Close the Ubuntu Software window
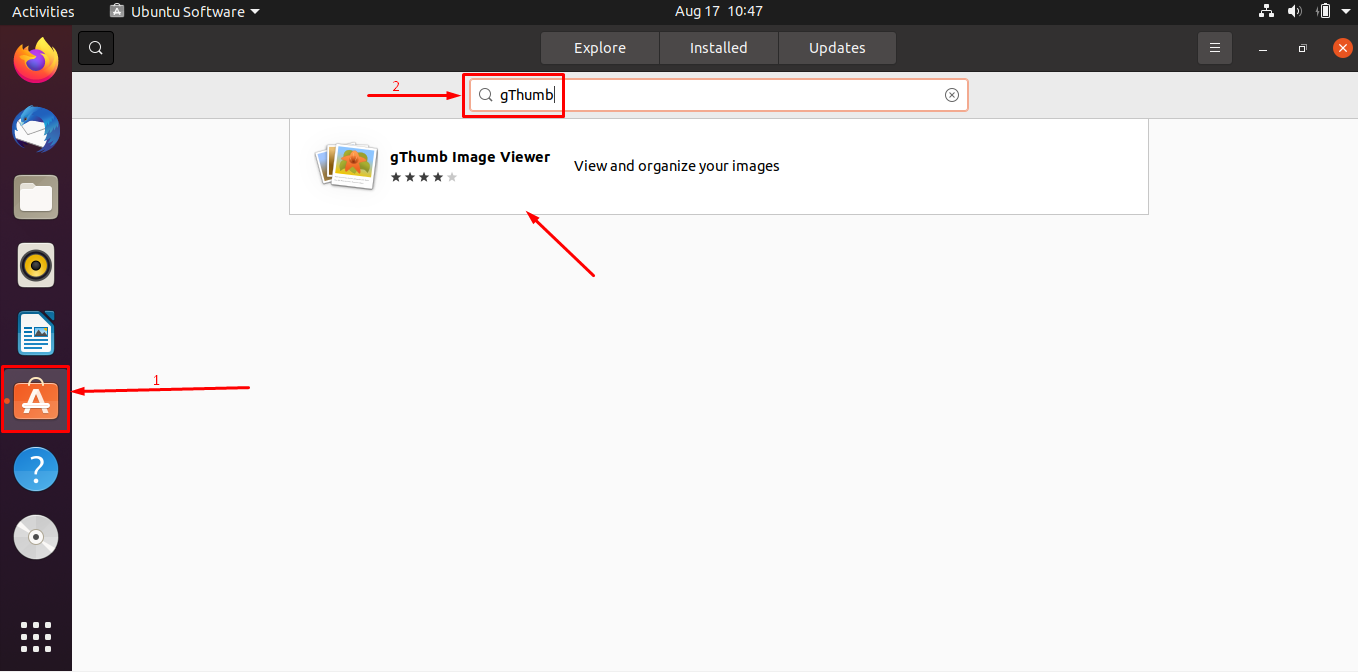The width and height of the screenshot is (1358, 672). pos(1343,47)
